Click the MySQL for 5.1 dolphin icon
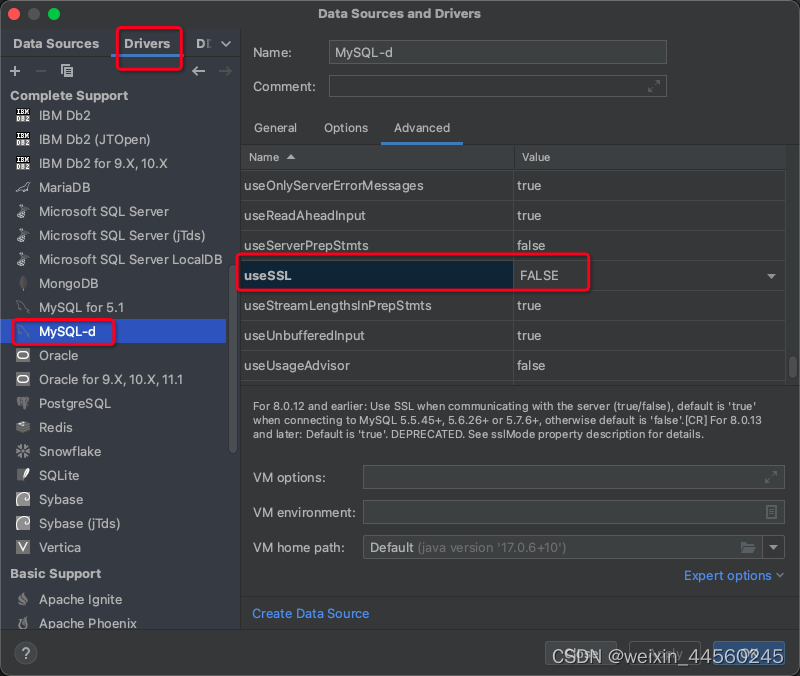 click(23, 307)
